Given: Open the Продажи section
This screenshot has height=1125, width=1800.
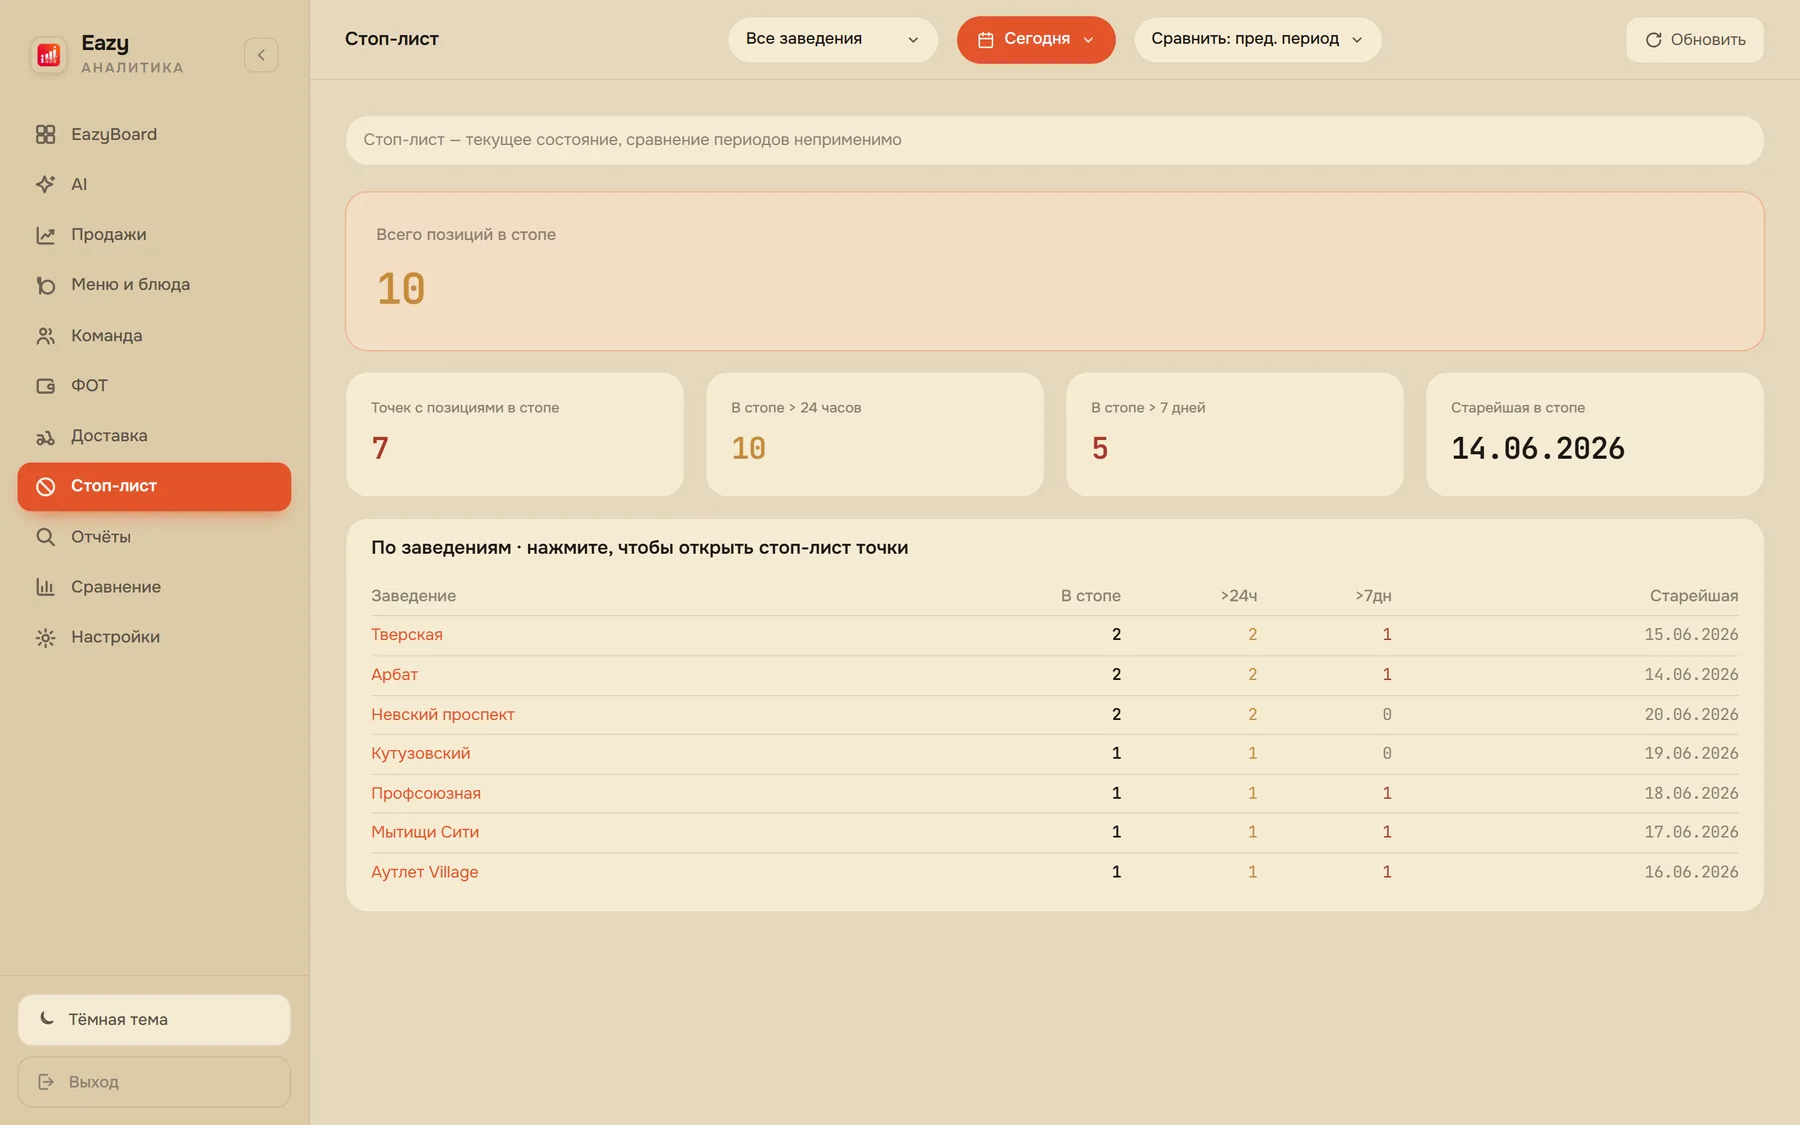Looking at the screenshot, I should tap(154, 235).
